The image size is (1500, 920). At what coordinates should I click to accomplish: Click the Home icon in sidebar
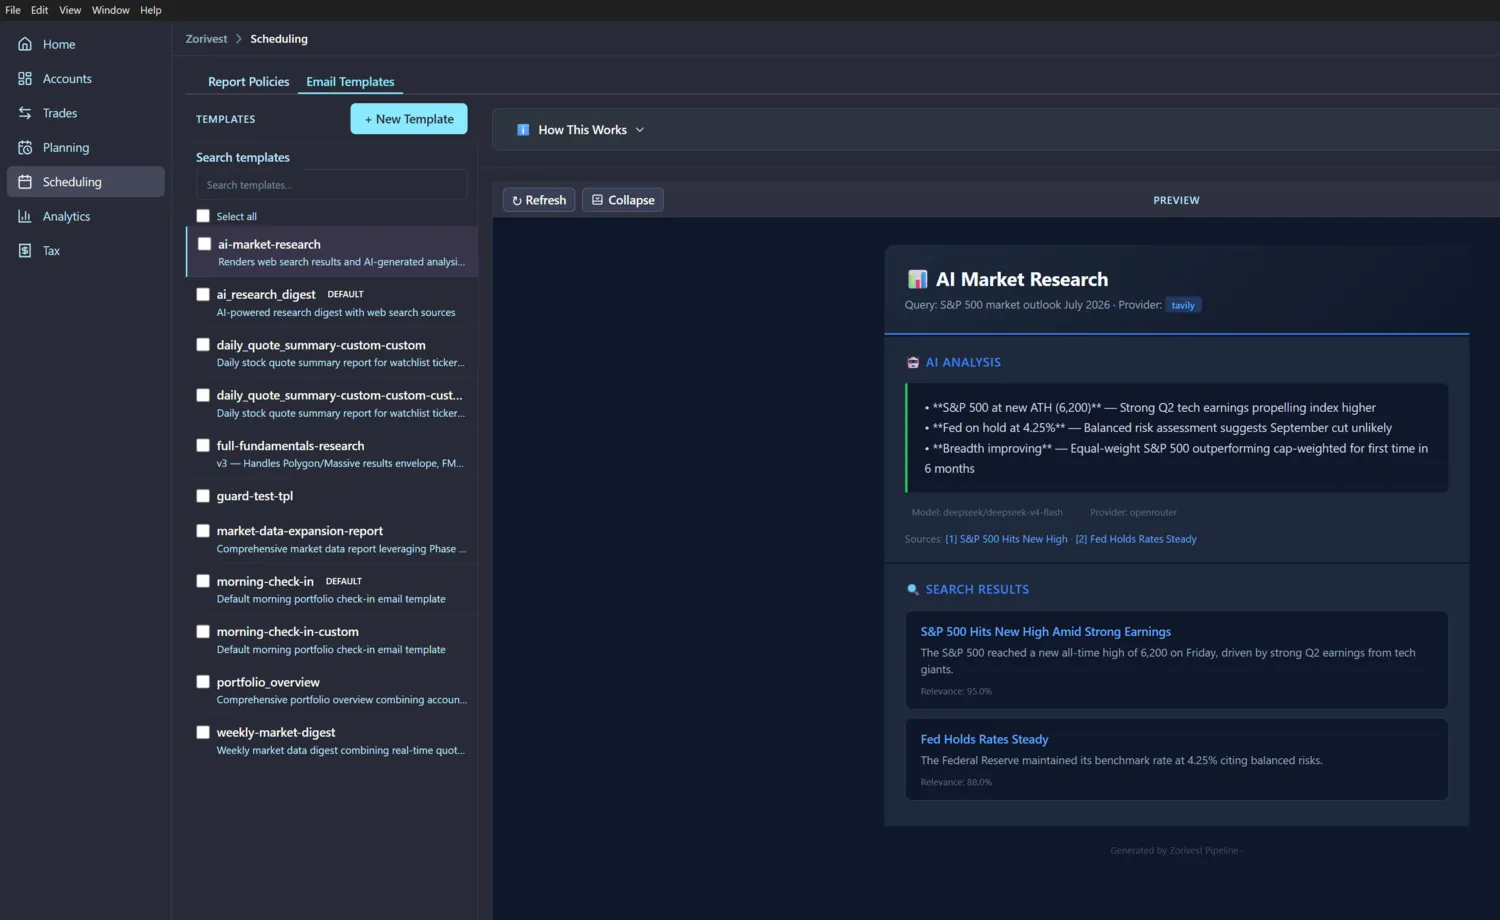pos(25,44)
